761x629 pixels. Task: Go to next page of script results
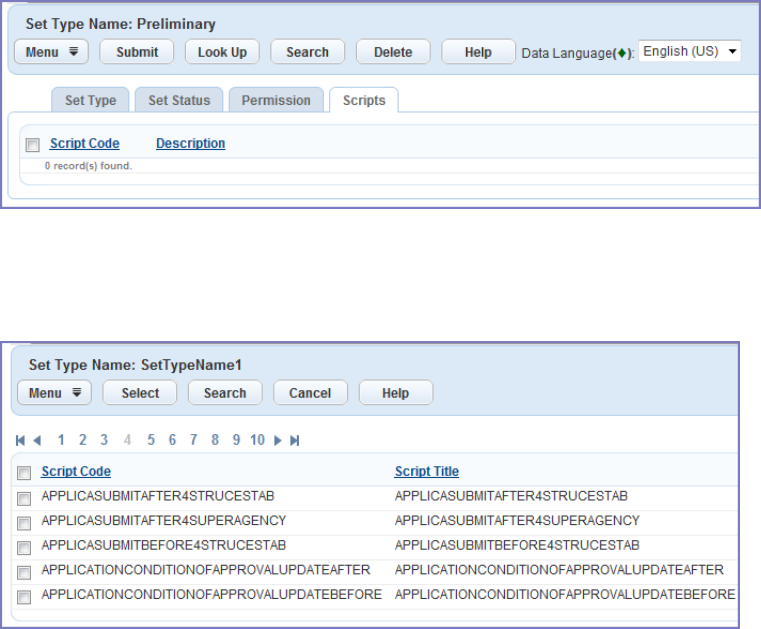(x=278, y=440)
